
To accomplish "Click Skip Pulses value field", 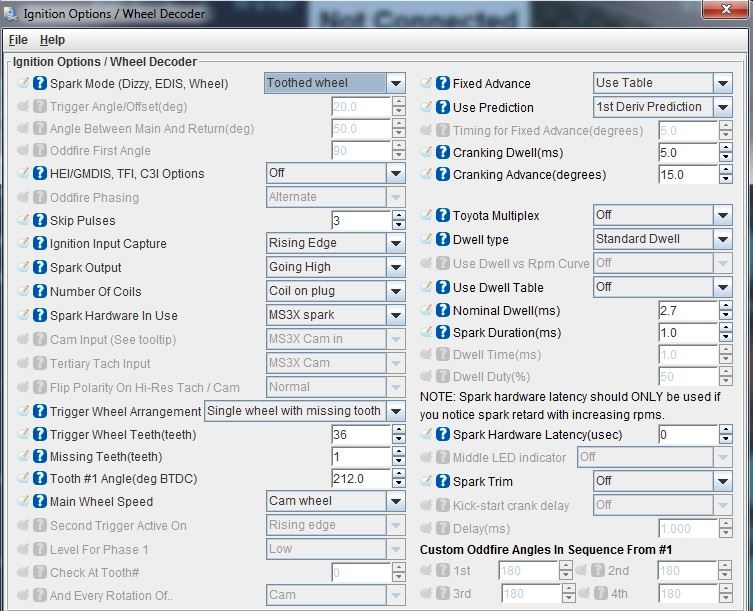I will pos(361,220).
